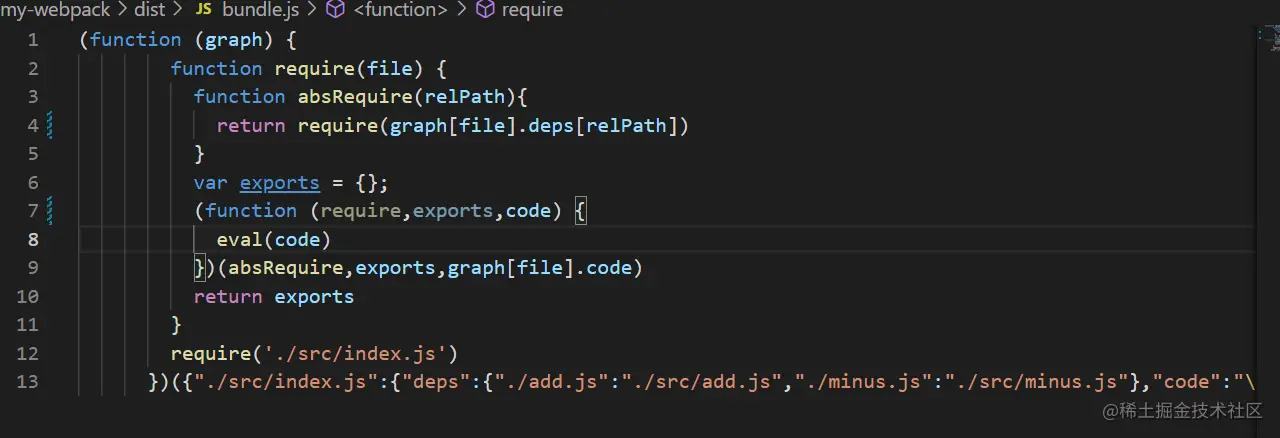Click line number 10 in gutter
1280x438 pixels.
pos(28,297)
